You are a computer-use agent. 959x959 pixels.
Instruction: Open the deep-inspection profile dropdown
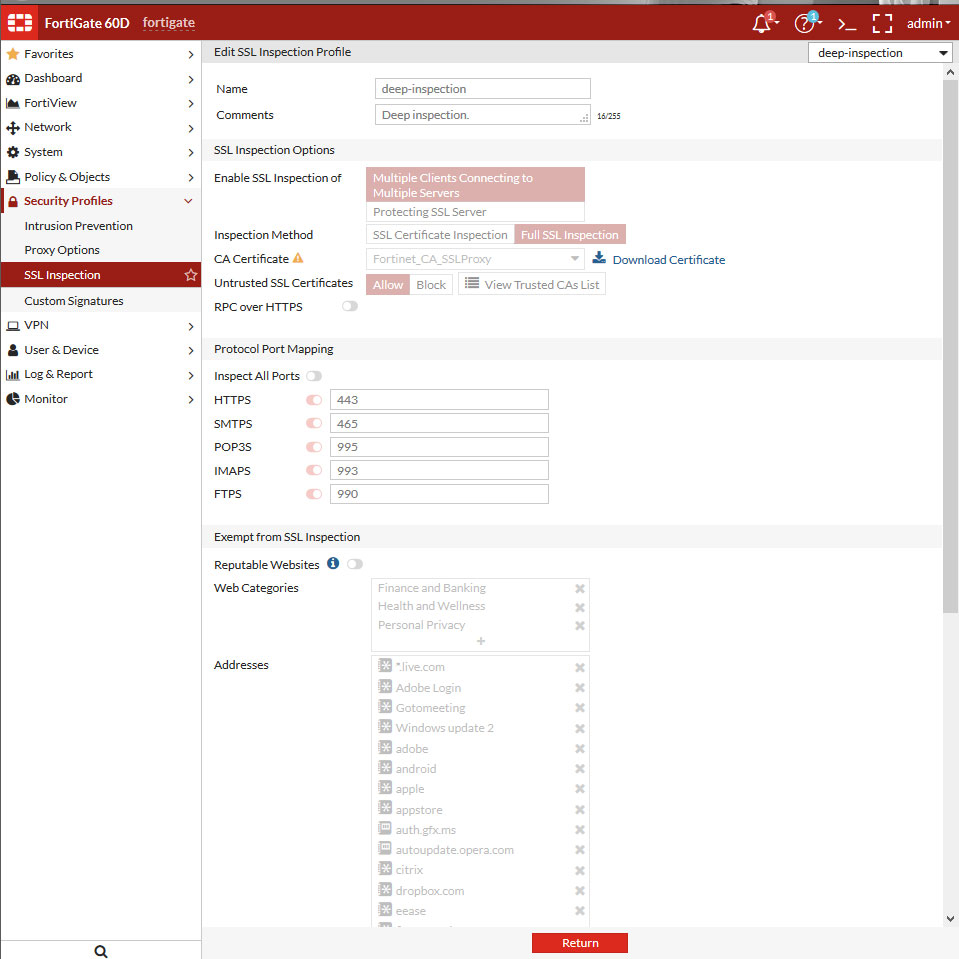879,53
